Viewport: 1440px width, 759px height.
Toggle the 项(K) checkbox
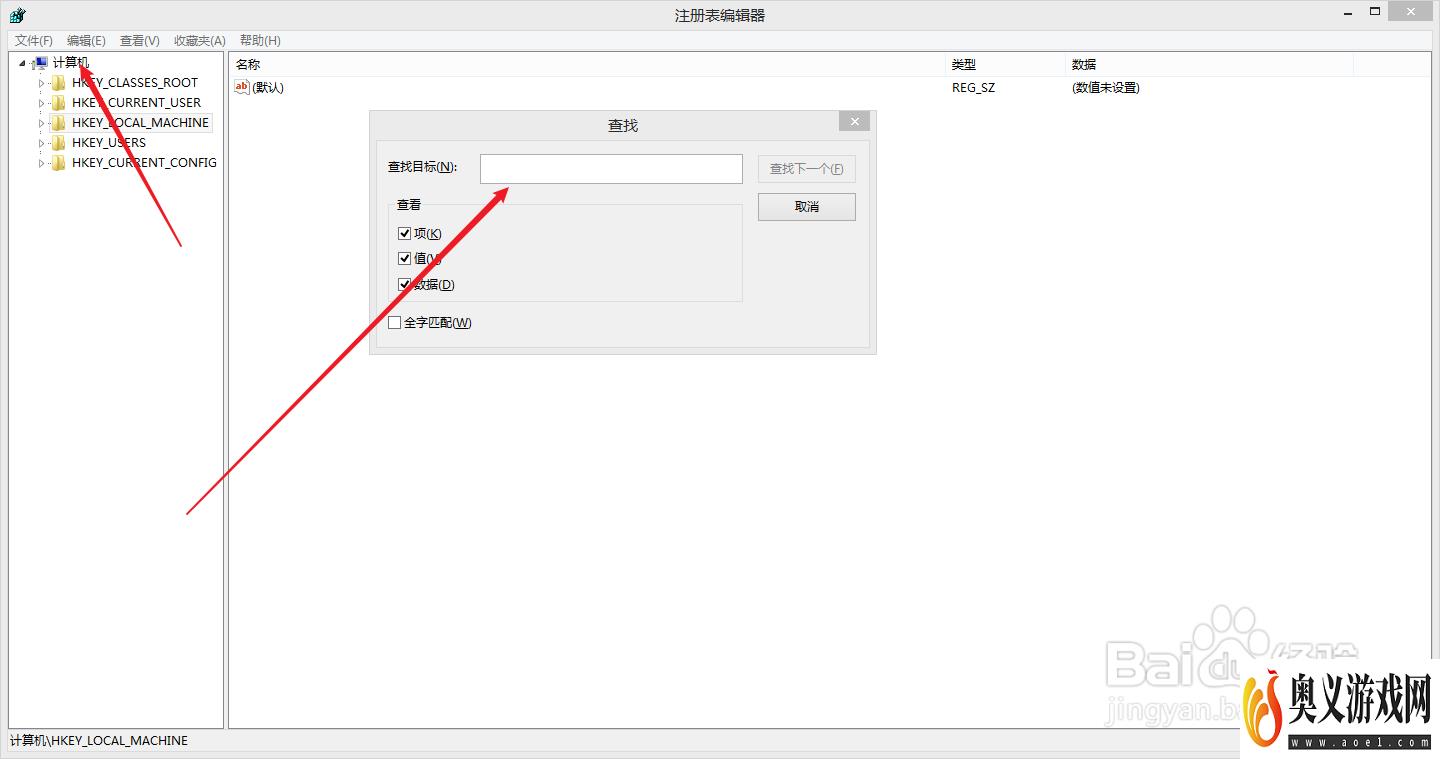click(x=405, y=233)
